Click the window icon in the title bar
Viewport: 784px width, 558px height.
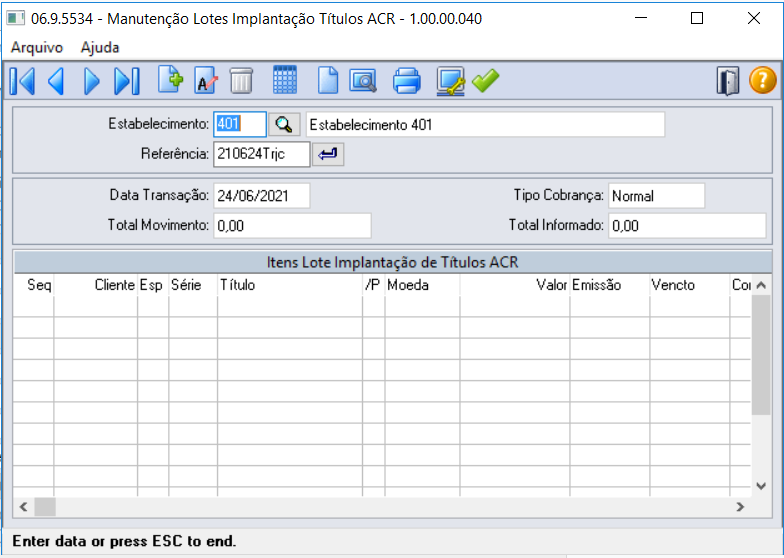16,19
